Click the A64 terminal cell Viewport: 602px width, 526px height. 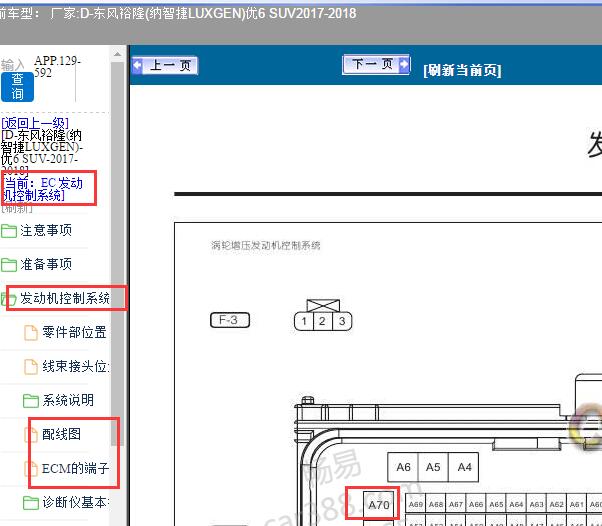[x=516, y=504]
